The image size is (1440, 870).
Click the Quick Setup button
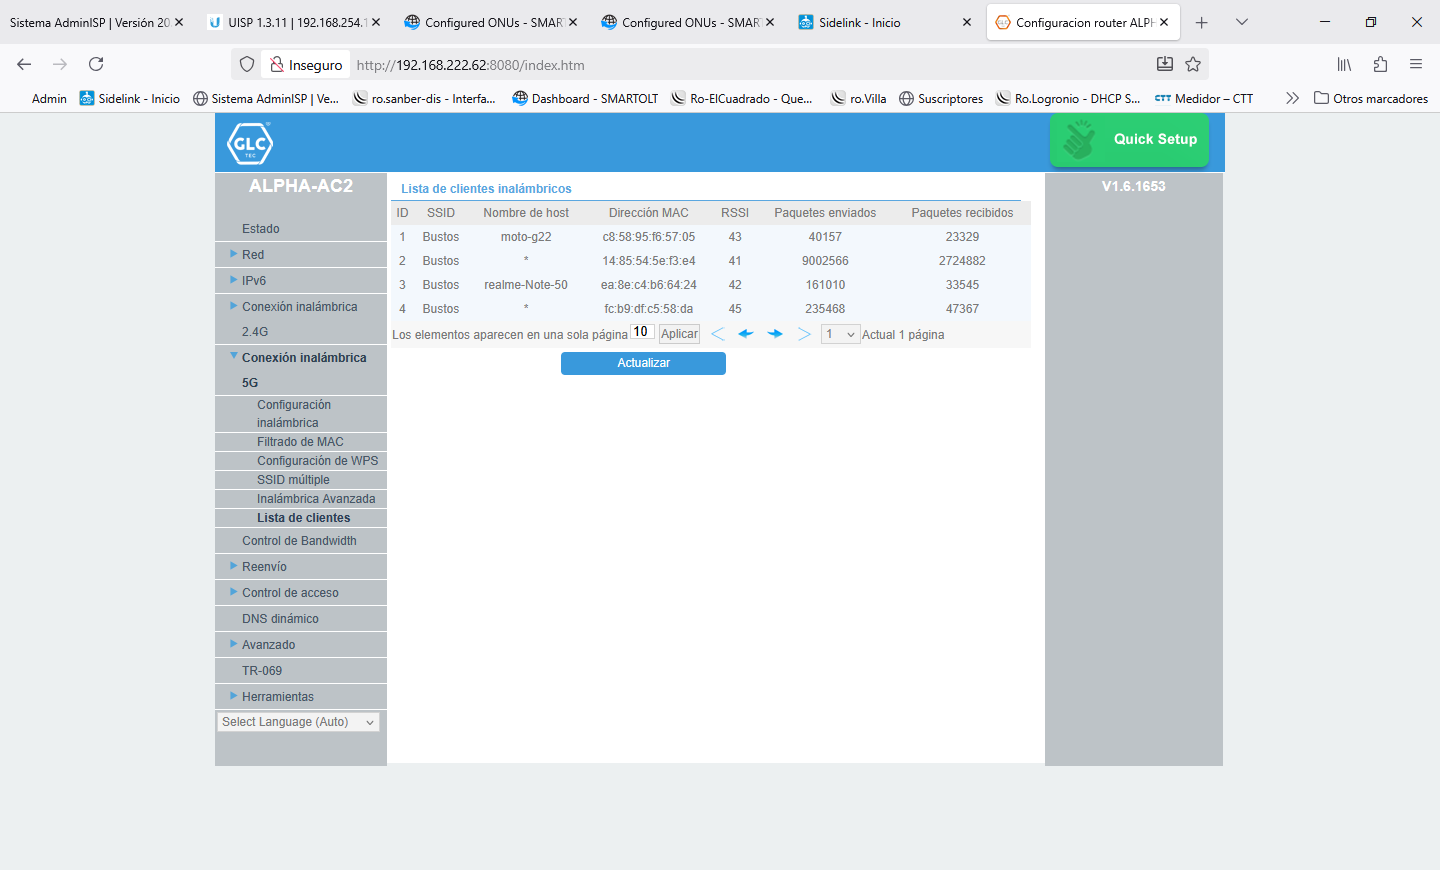(x=1129, y=140)
